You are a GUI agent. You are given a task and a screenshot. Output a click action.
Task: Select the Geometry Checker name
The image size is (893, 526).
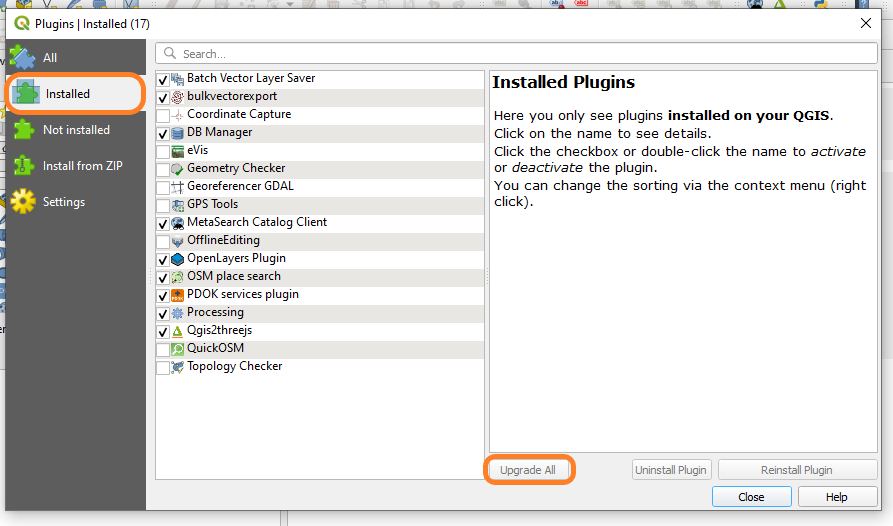(236, 168)
